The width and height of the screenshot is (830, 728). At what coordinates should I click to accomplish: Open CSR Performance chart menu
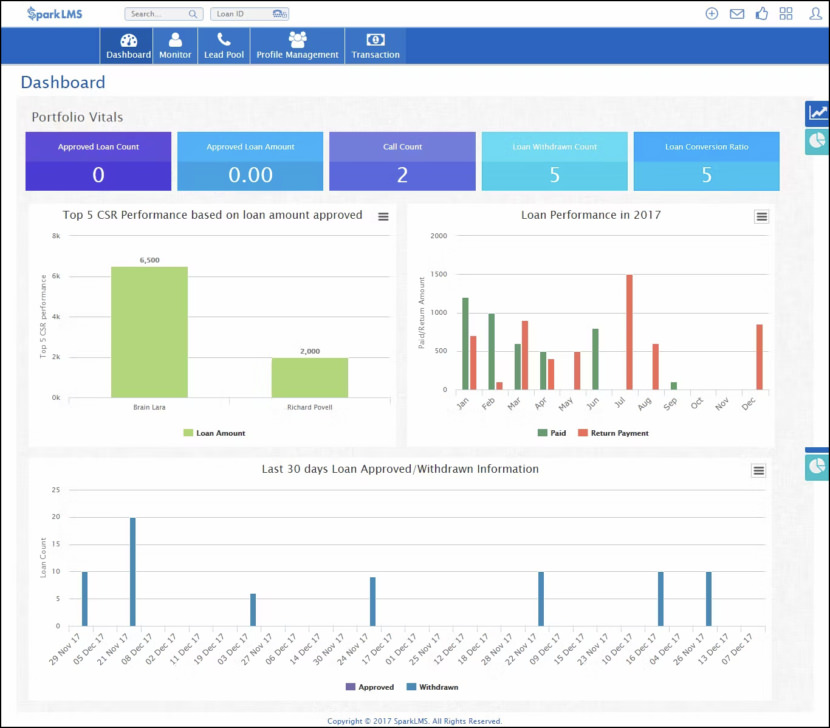pos(383,217)
